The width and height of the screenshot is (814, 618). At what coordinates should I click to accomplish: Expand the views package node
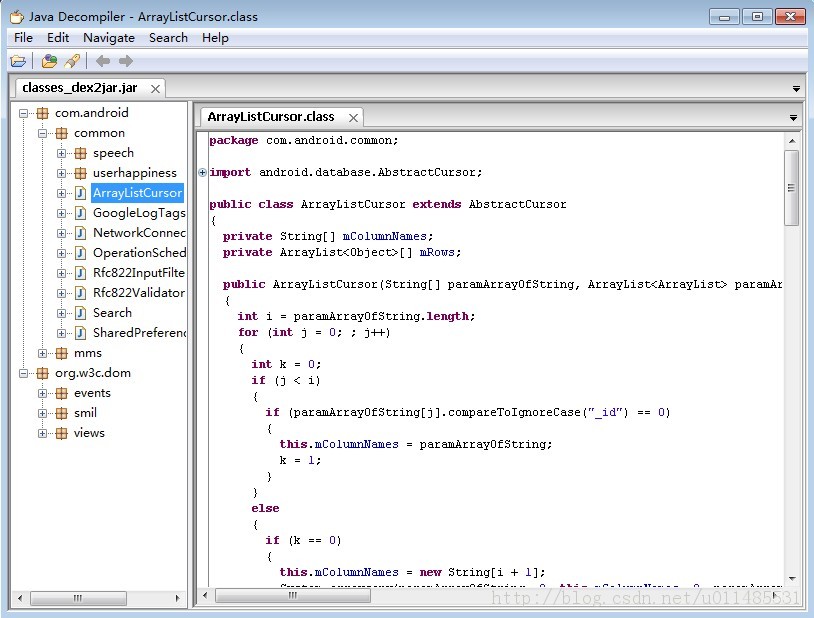point(43,433)
